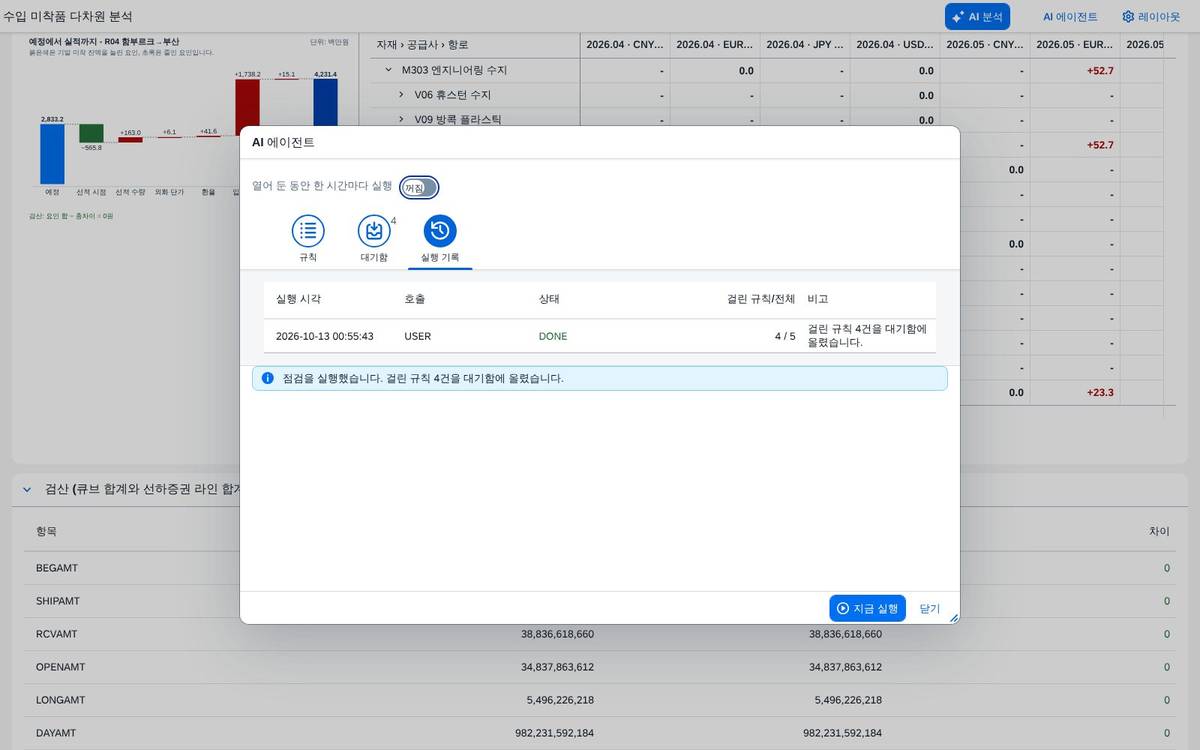
Task: Click the 수입 미착품 다차원 분석 title
Action: coord(68,17)
